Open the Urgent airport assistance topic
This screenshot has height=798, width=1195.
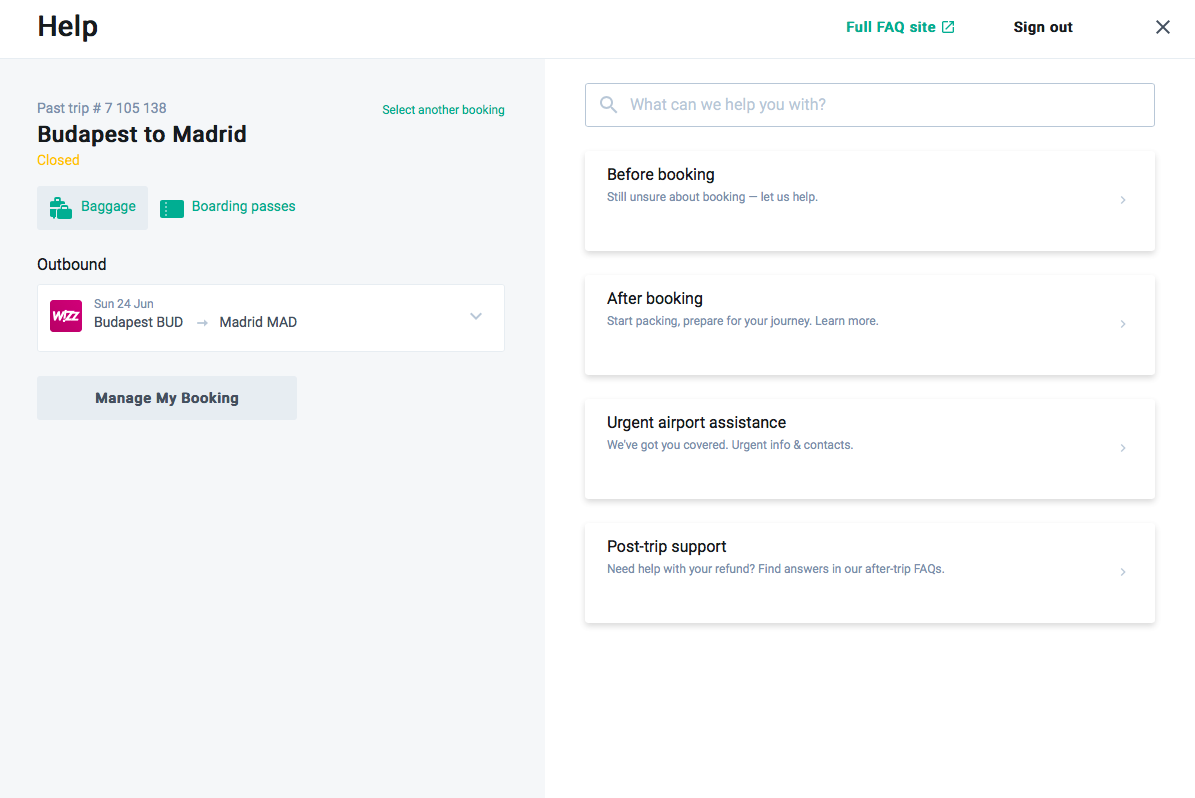coord(869,448)
